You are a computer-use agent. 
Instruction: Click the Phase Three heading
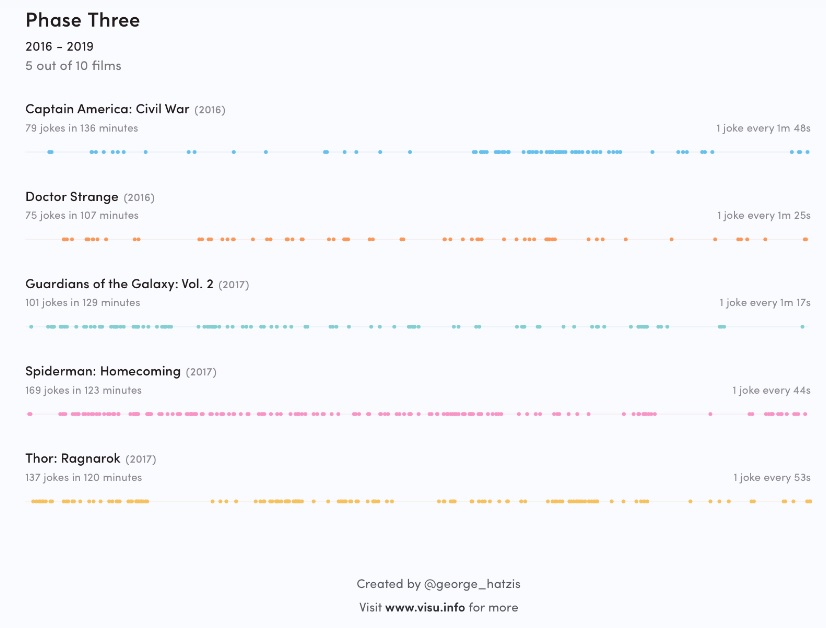[83, 20]
